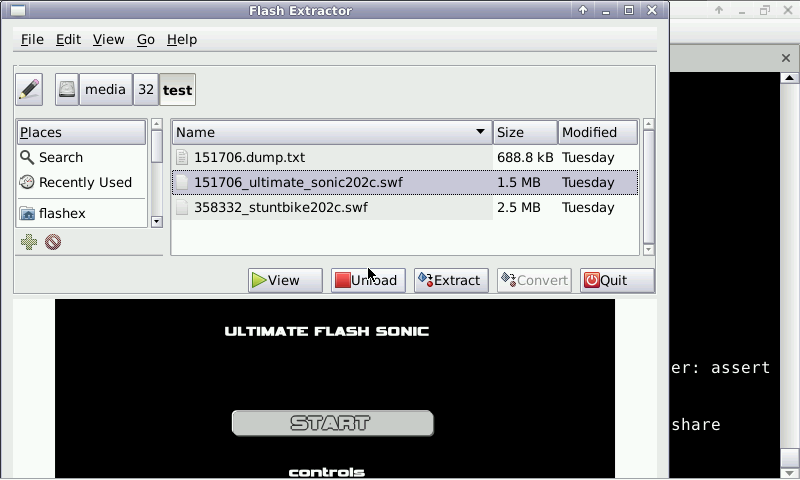This screenshot has height=480, width=800.
Task: Click the green plus add-bookmark icon
Action: pos(29,242)
